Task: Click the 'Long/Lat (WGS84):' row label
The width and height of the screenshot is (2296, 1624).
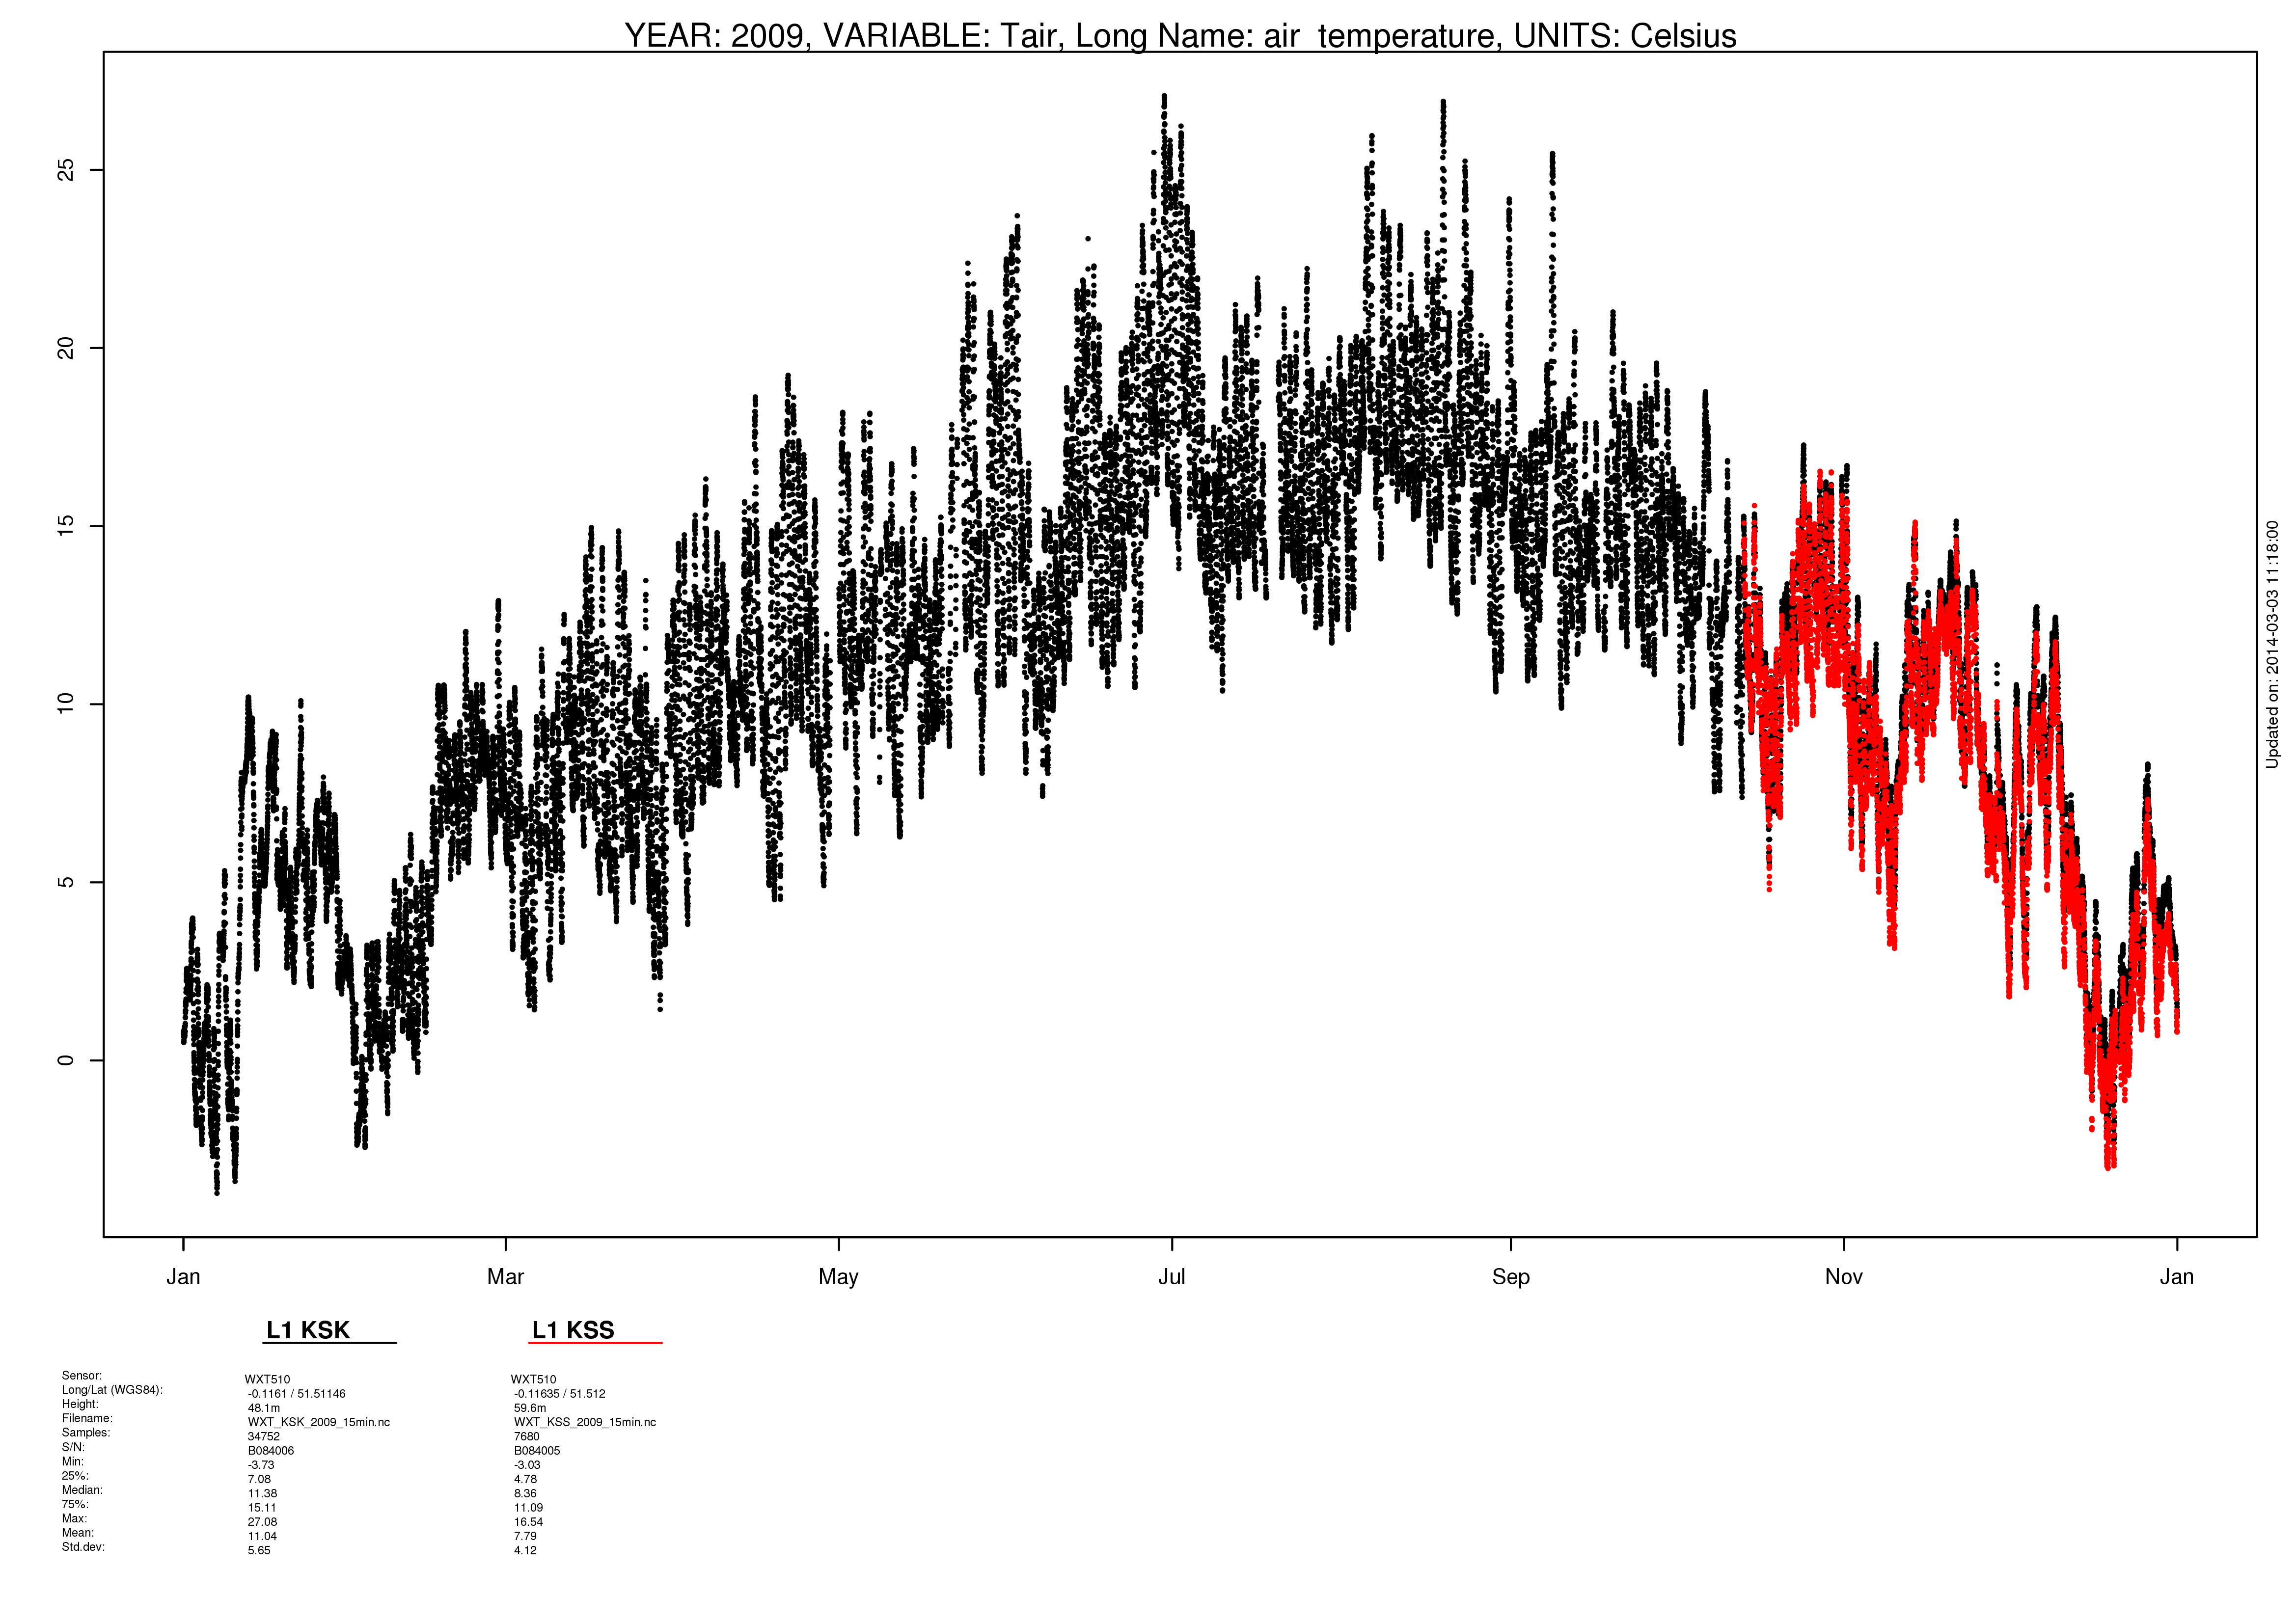Action: [x=112, y=1390]
